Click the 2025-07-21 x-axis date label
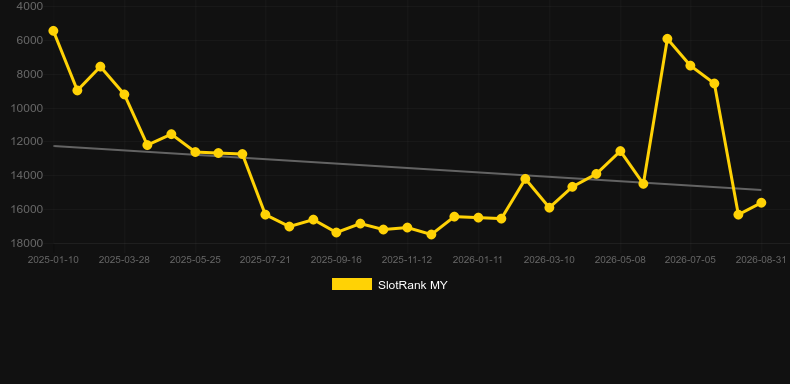Image resolution: width=790 pixels, height=384 pixels. coord(265,260)
